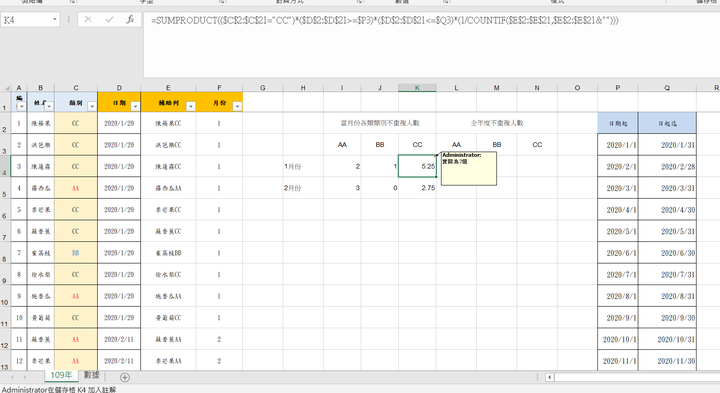
Task: Select cell J4 showing value 1
Action: point(380,166)
